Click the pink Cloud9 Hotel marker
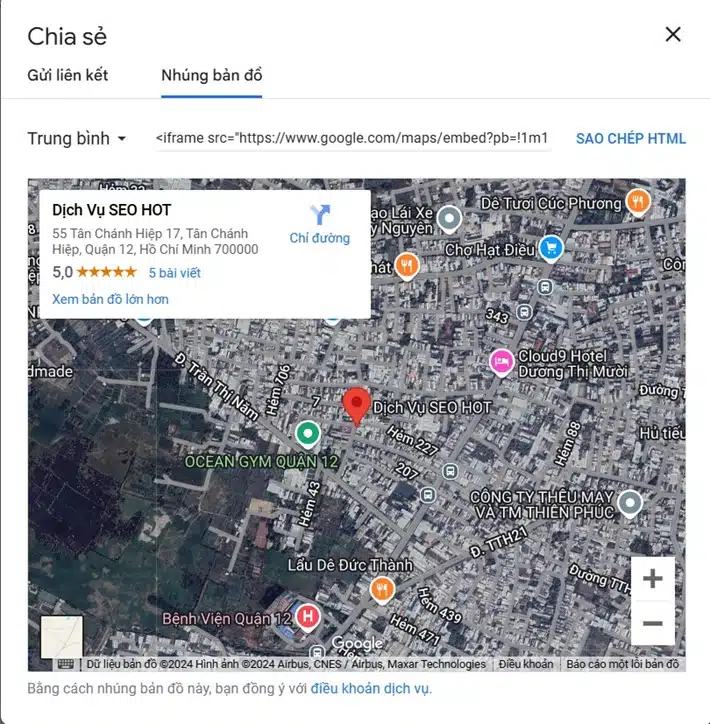710x724 pixels. (501, 362)
